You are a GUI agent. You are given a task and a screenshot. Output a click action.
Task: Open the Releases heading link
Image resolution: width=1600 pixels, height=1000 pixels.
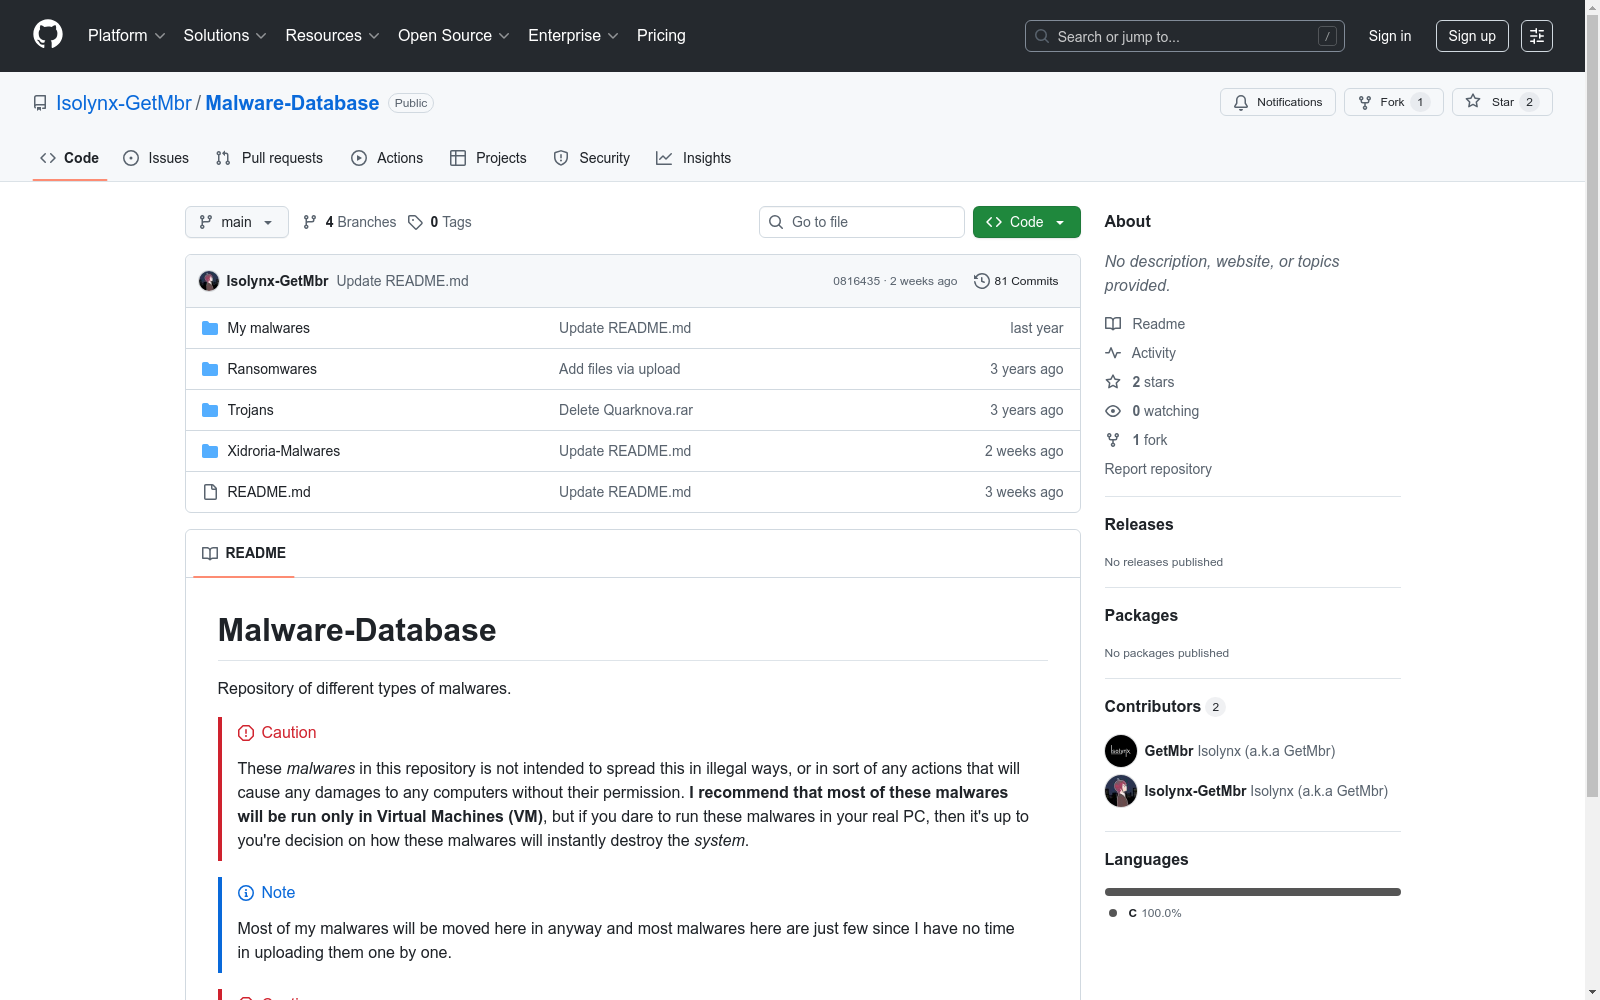pos(1139,524)
